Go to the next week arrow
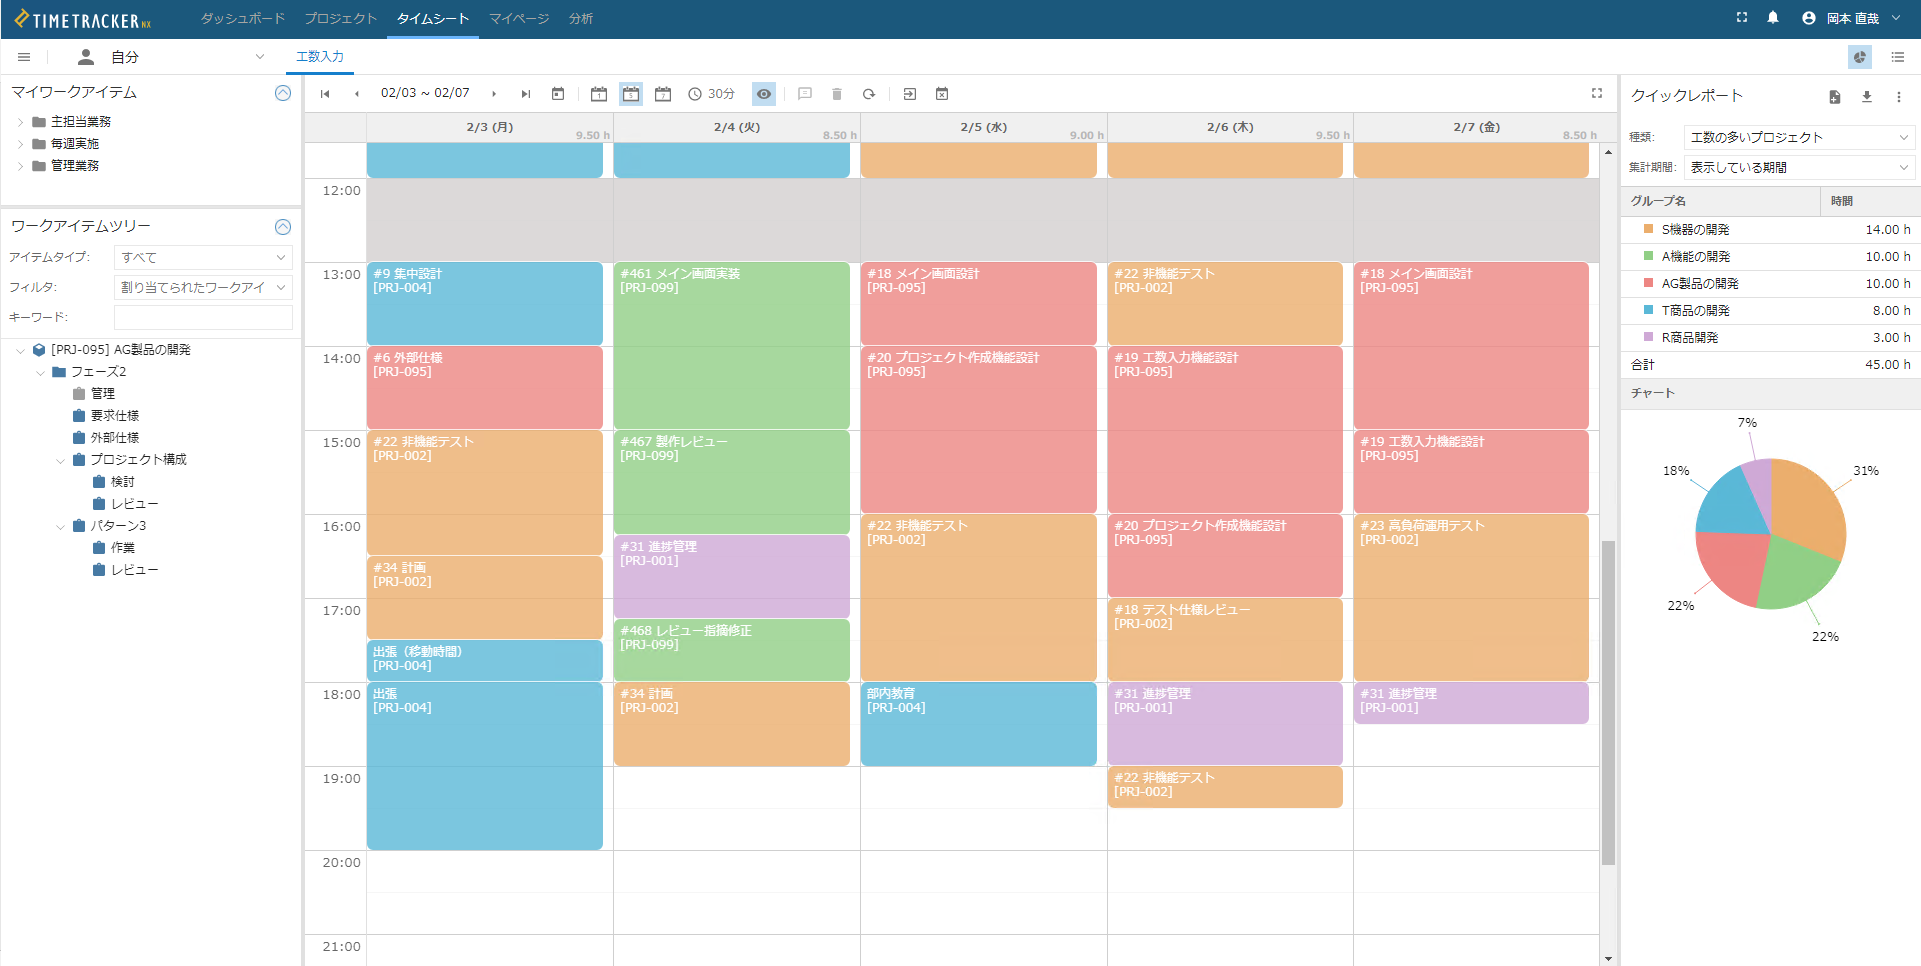This screenshot has height=966, width=1921. click(x=494, y=94)
